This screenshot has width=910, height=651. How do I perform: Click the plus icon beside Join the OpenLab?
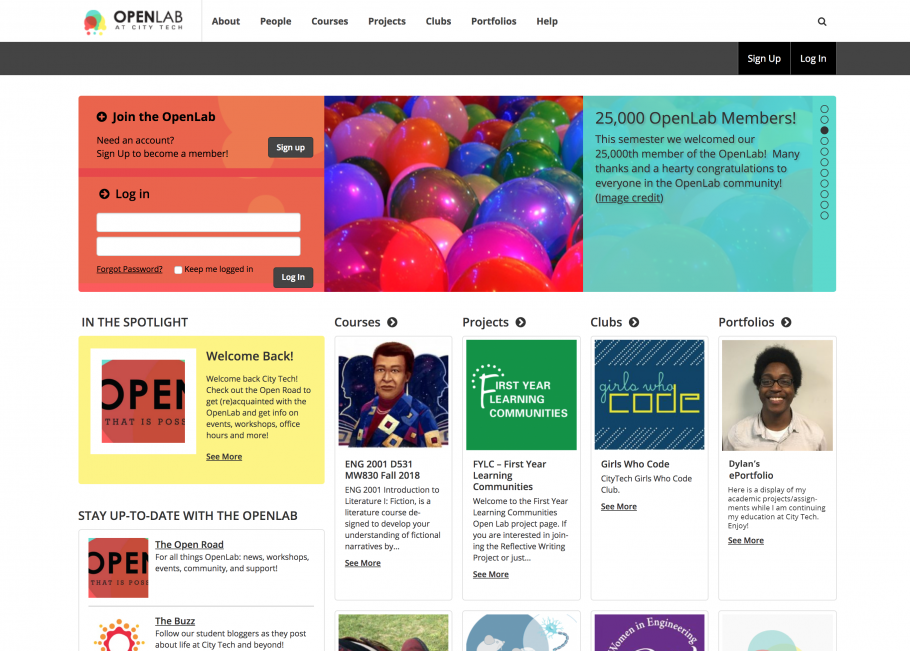coord(102,117)
